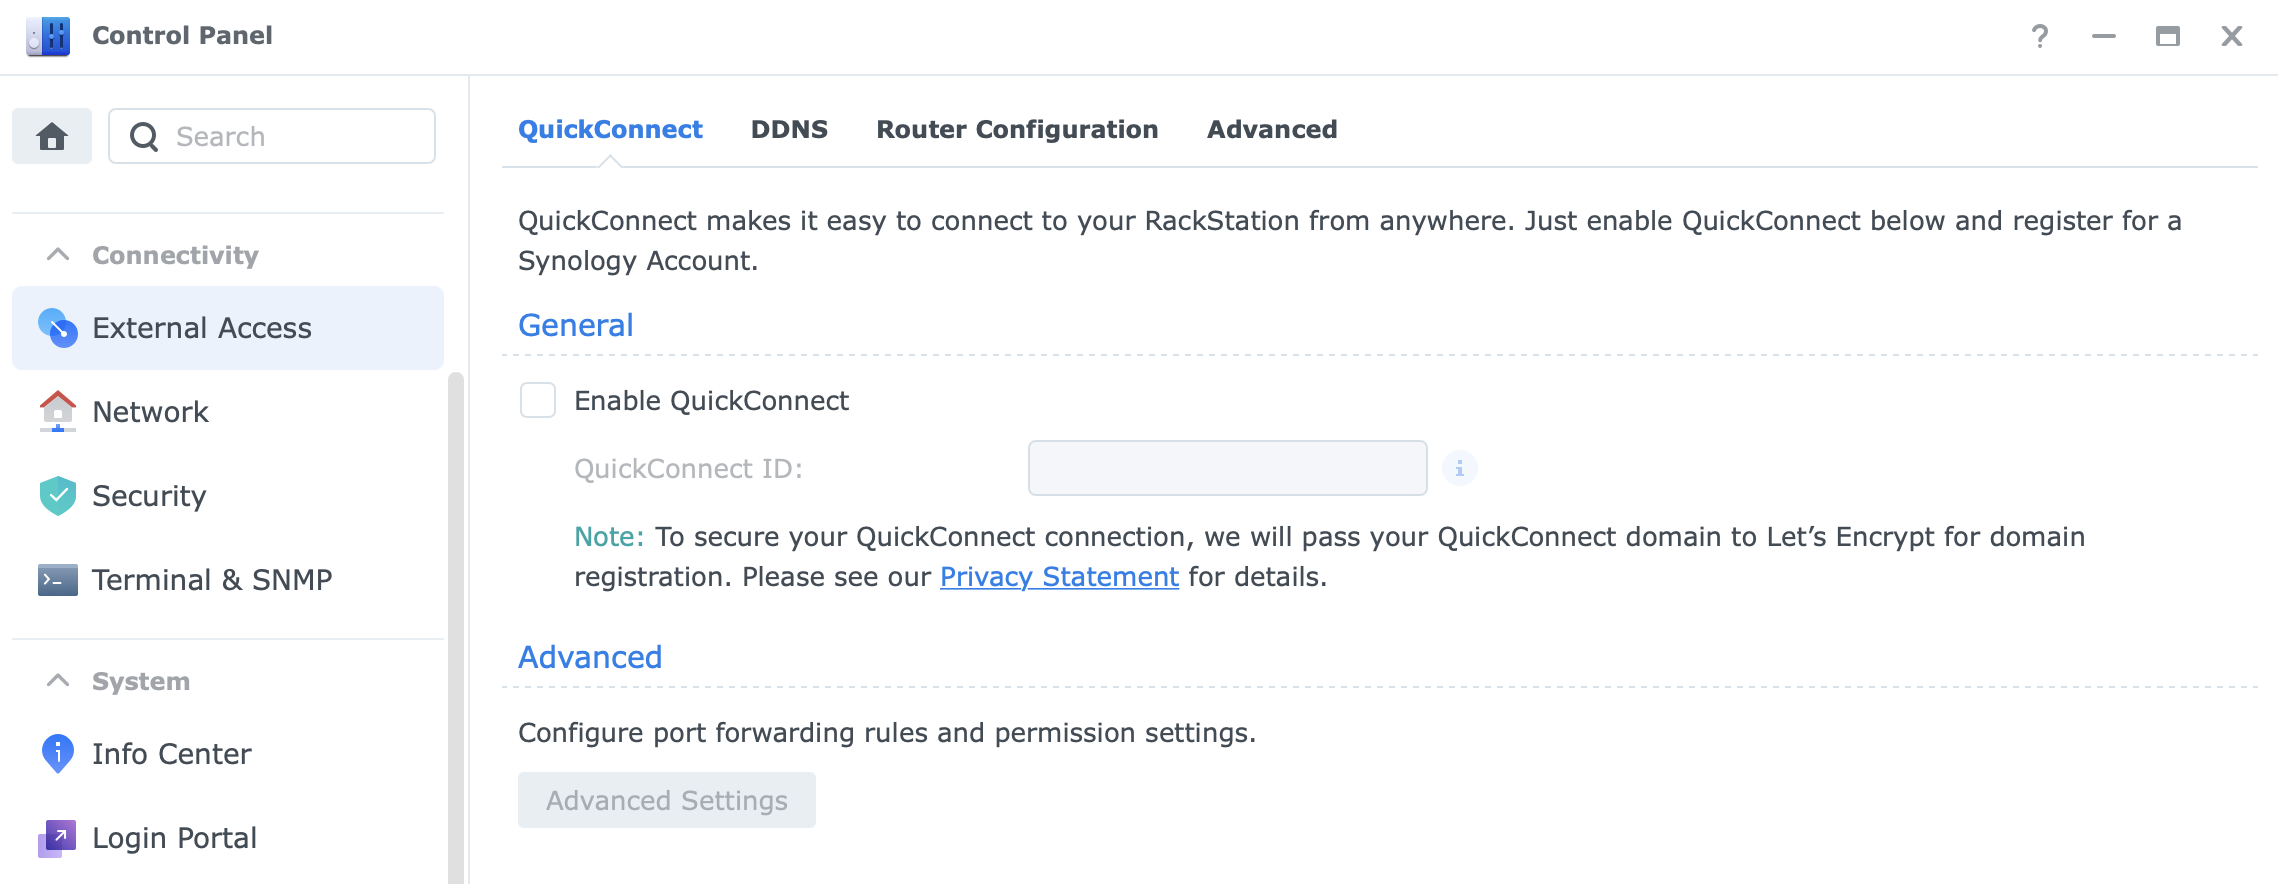Screen dimensions: 2278x884
Task: Switch to the Router Configuration tab
Action: click(1017, 130)
